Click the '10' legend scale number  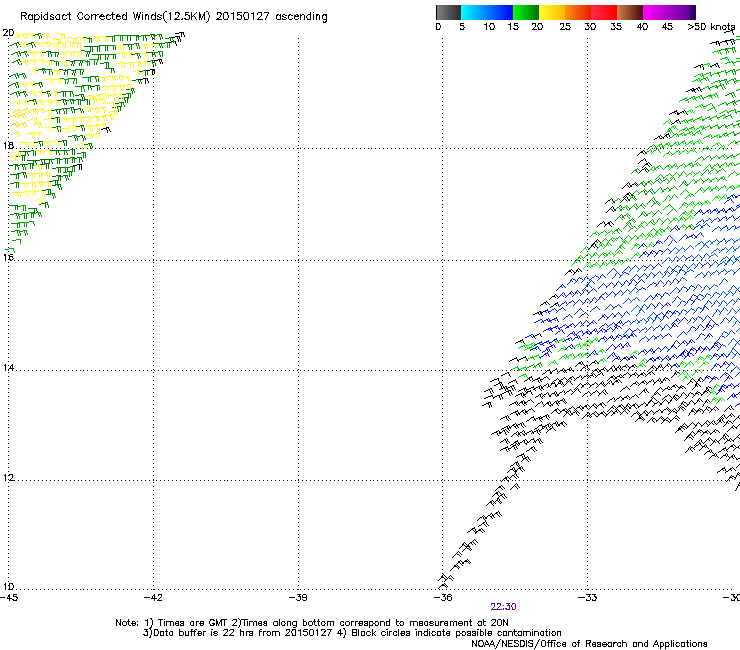click(489, 27)
